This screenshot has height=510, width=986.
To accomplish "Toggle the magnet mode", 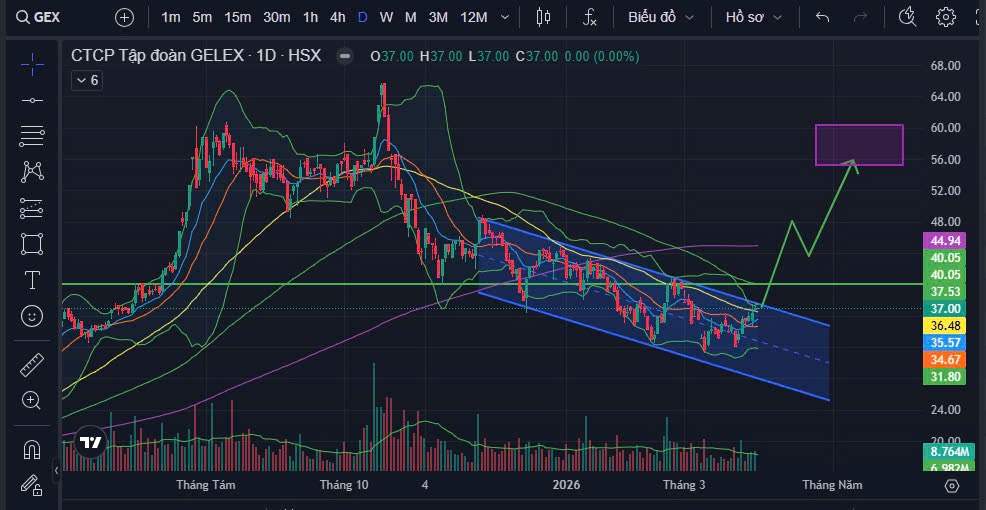I will pyautogui.click(x=31, y=449).
